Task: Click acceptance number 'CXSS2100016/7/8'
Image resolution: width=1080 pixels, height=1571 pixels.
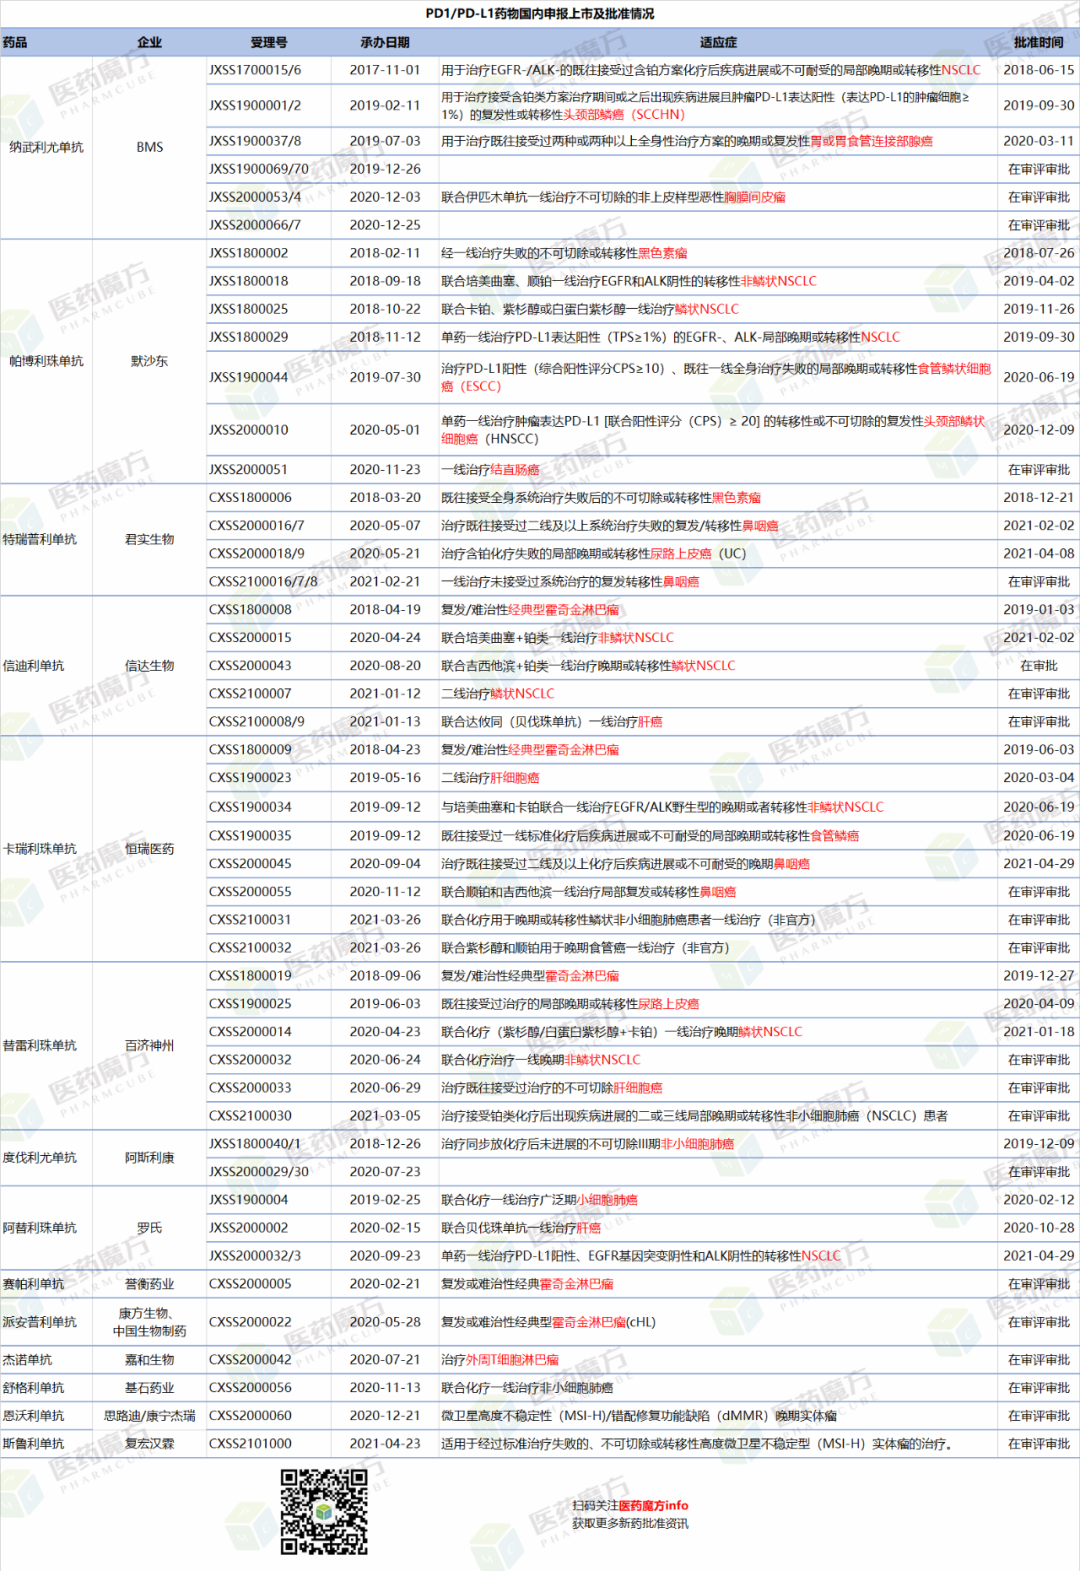Action: [263, 581]
